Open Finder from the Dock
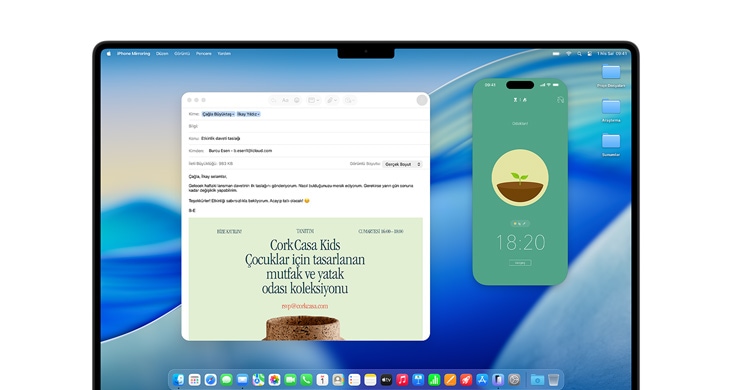Viewport: 732px width, 390px height. (x=179, y=380)
